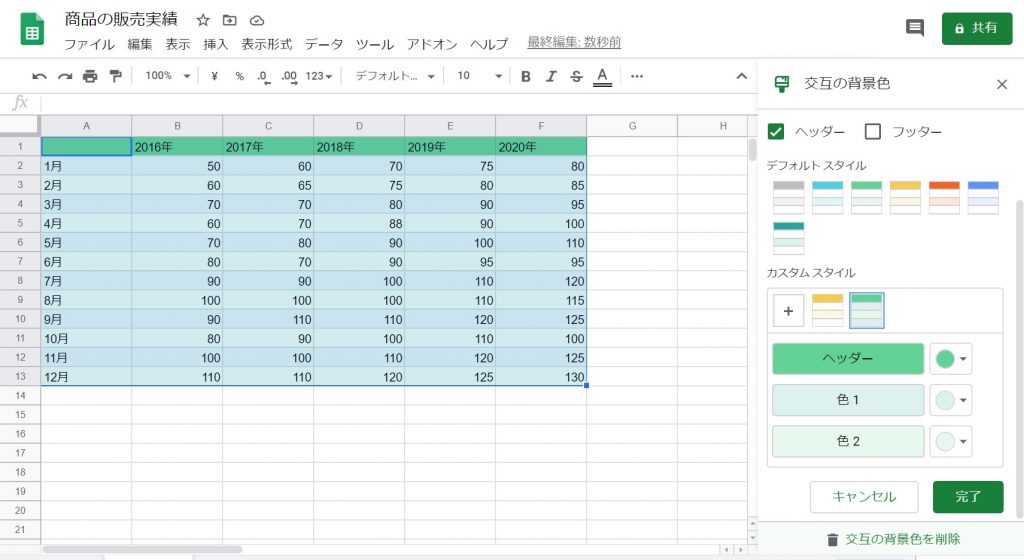The width and height of the screenshot is (1024, 560).
Task: Open the ヘッダー color dropdown
Action: click(x=951, y=359)
